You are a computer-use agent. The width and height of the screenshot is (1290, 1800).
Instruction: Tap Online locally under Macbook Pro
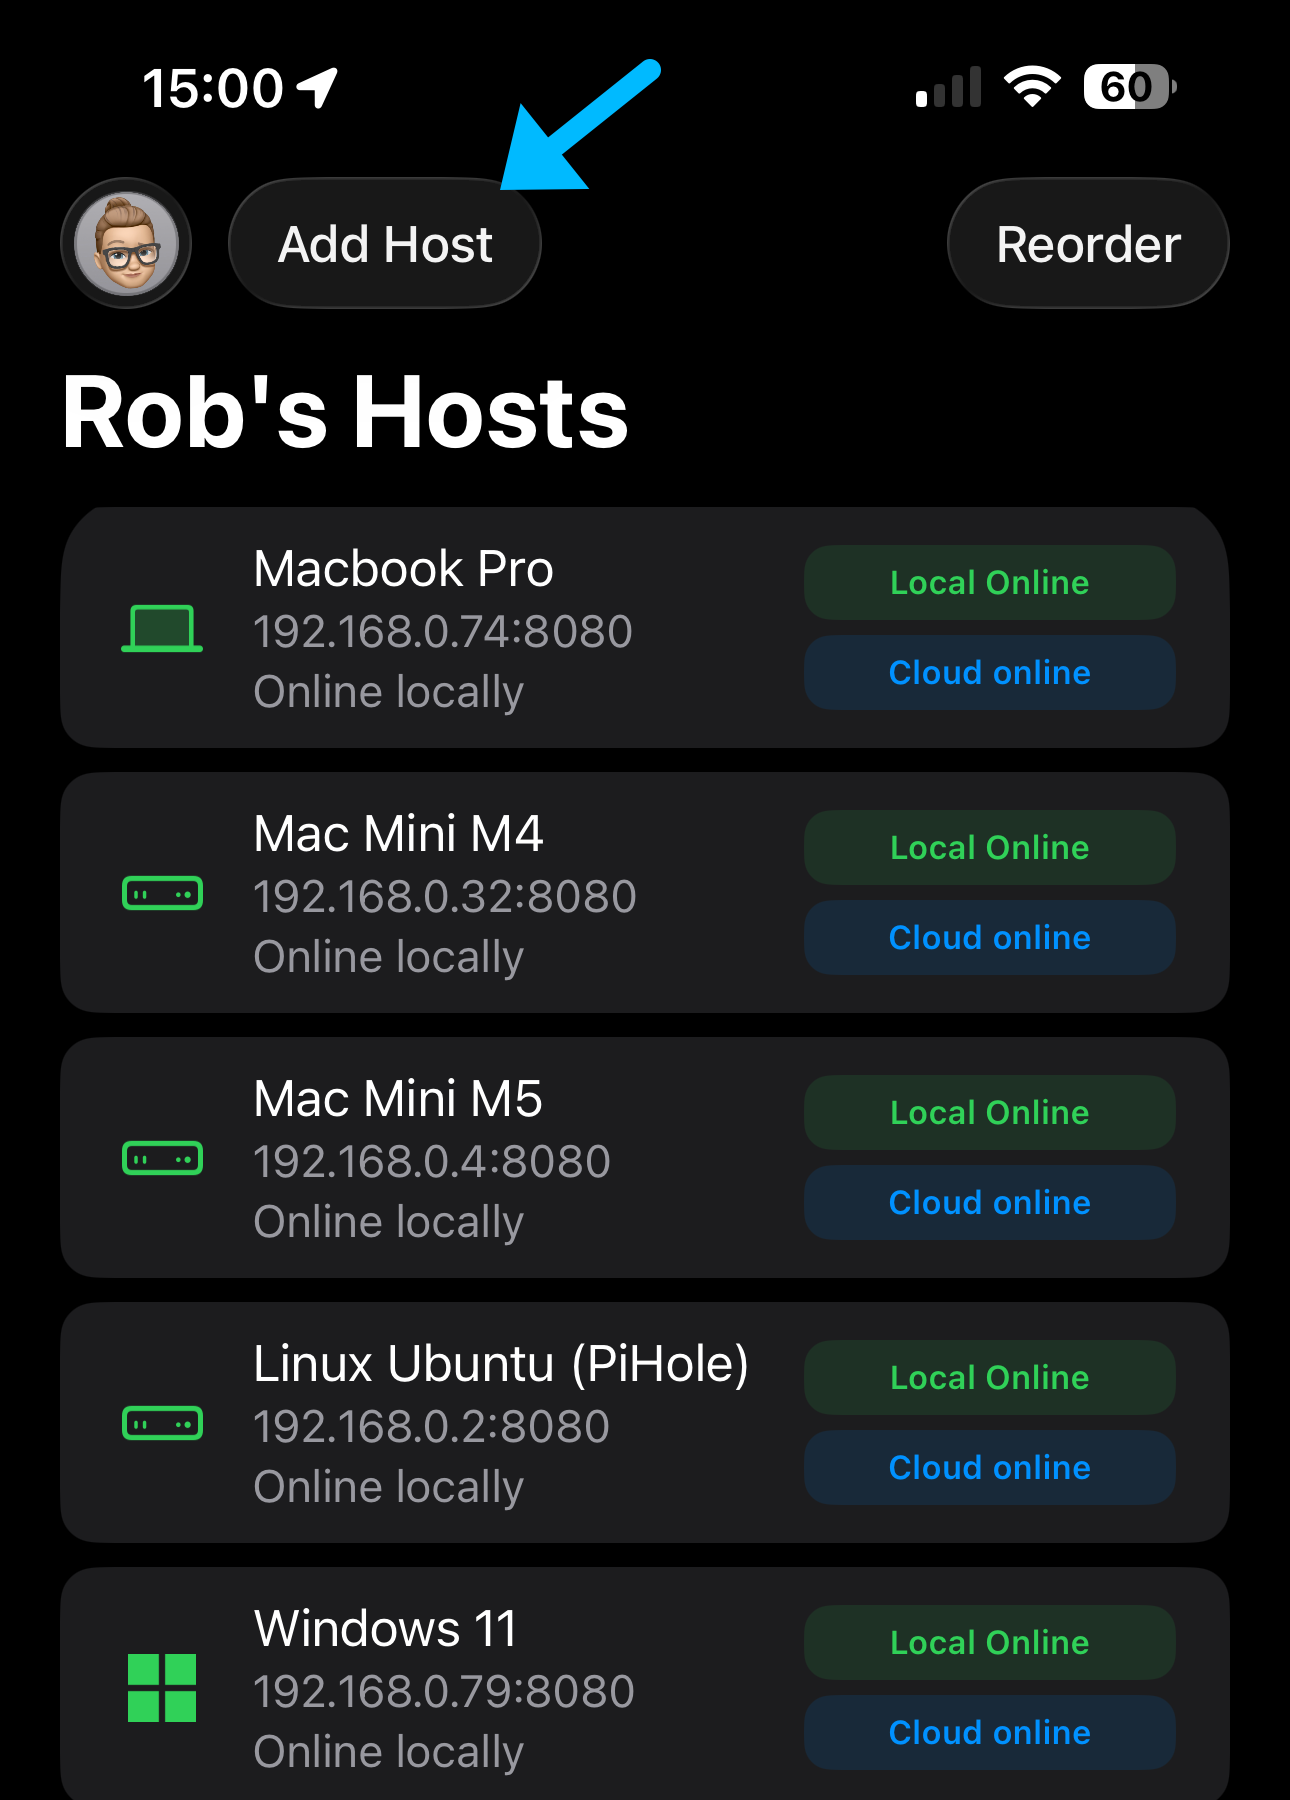tap(389, 692)
